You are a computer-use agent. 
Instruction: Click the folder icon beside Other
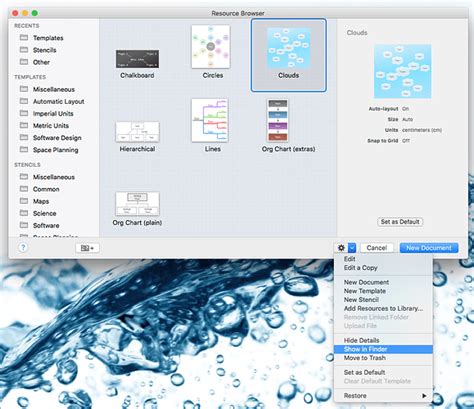(24, 62)
